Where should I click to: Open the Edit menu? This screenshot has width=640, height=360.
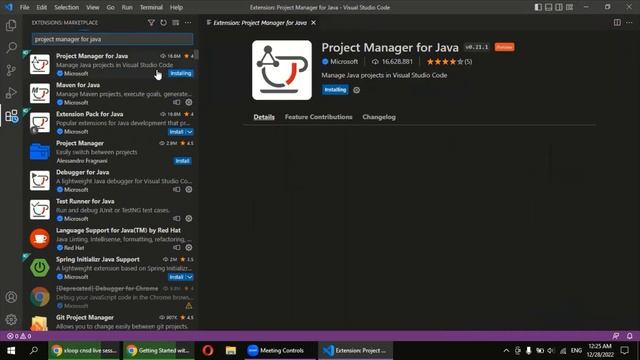[x=41, y=7]
